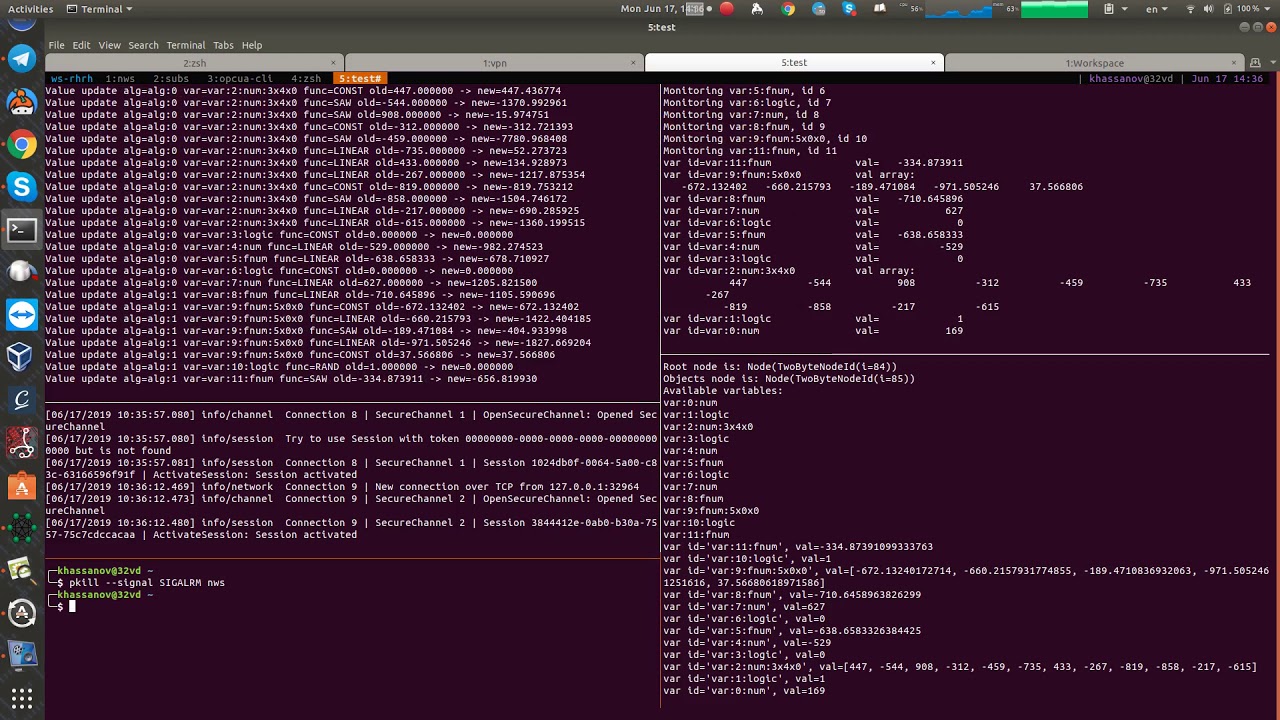The height and width of the screenshot is (720, 1280).
Task: Open the Edit menu
Action: click(x=81, y=45)
